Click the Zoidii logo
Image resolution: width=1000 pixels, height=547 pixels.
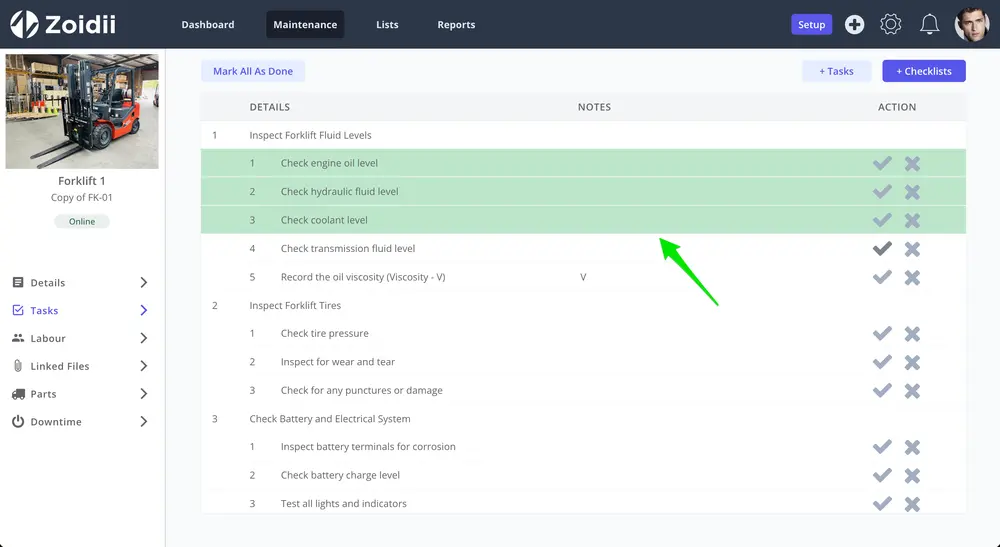coord(63,24)
